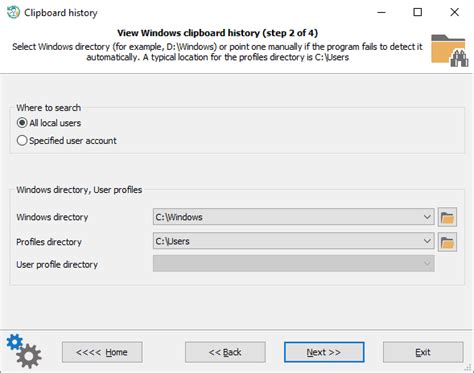Click the 'User profile directory' label

[57, 265]
